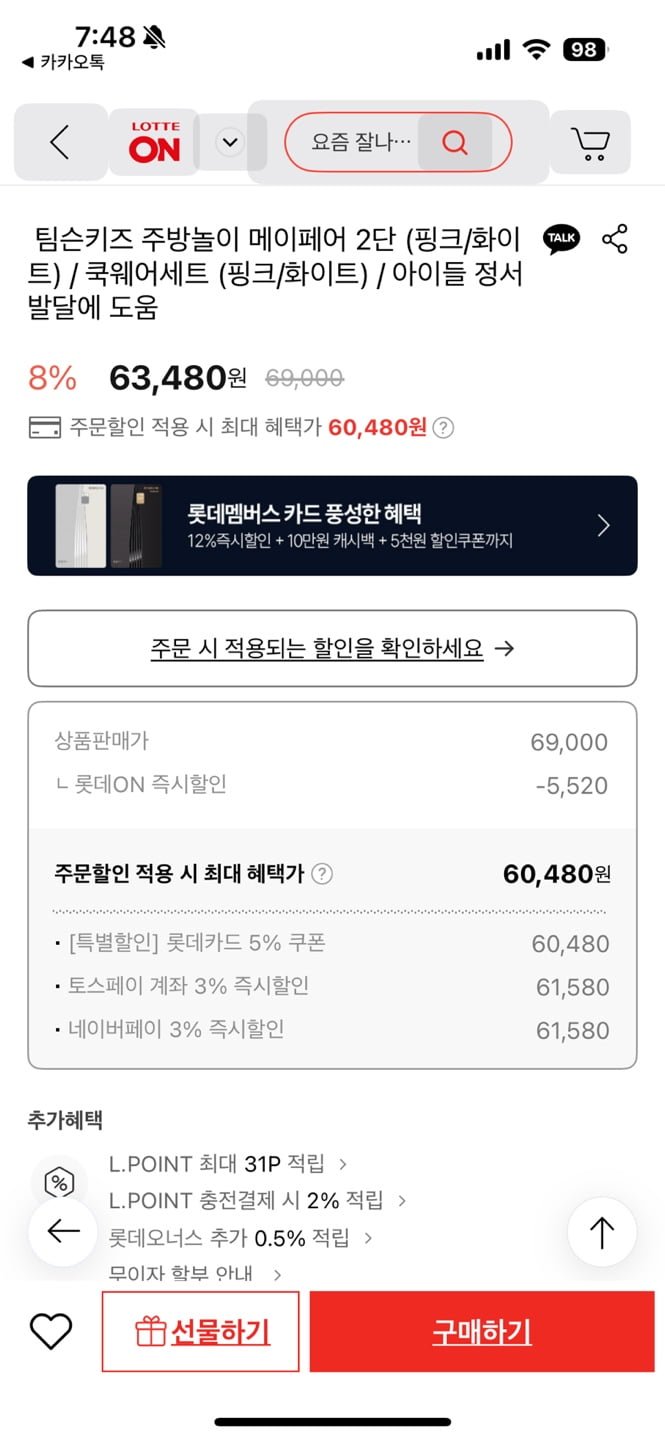The height and width of the screenshot is (1440, 665).
Task: Tap the floating back arrow button
Action: pos(63,1231)
